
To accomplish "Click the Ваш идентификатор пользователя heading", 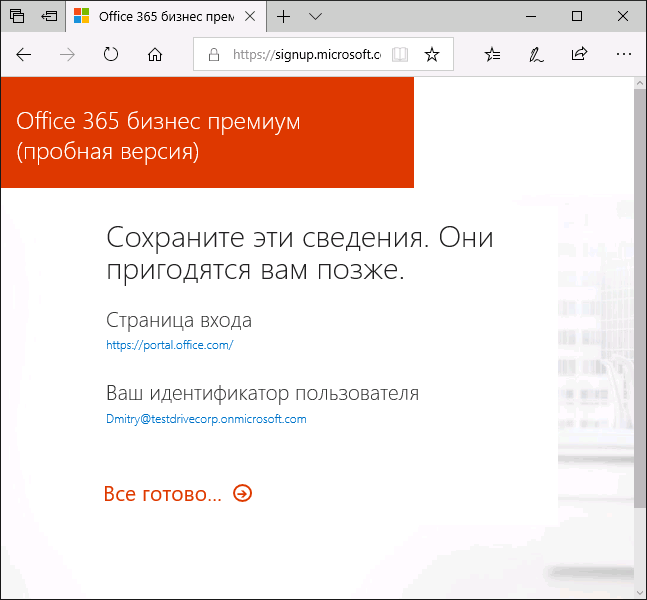I will coord(262,393).
